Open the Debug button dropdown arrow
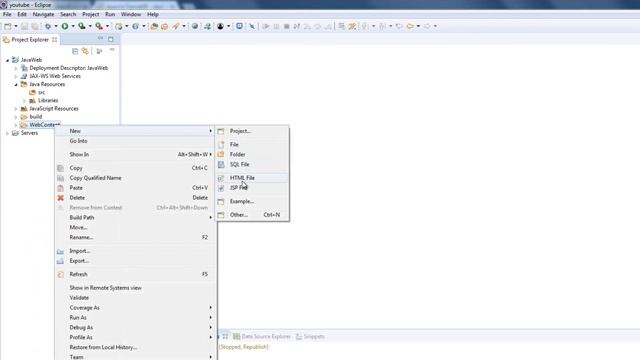This screenshot has height=360, width=640. (x=56, y=26)
